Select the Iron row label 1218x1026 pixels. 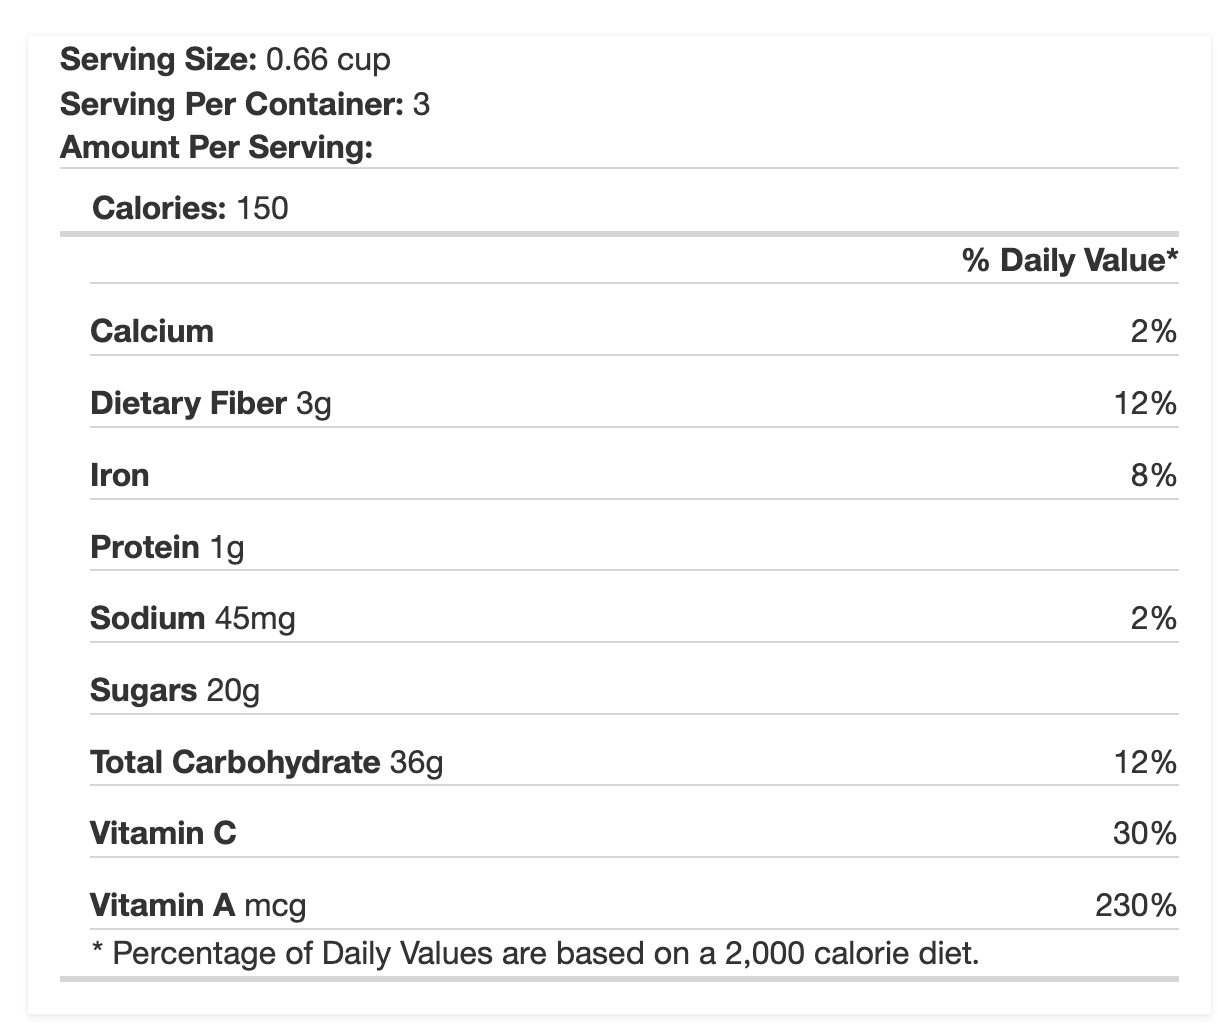point(120,475)
